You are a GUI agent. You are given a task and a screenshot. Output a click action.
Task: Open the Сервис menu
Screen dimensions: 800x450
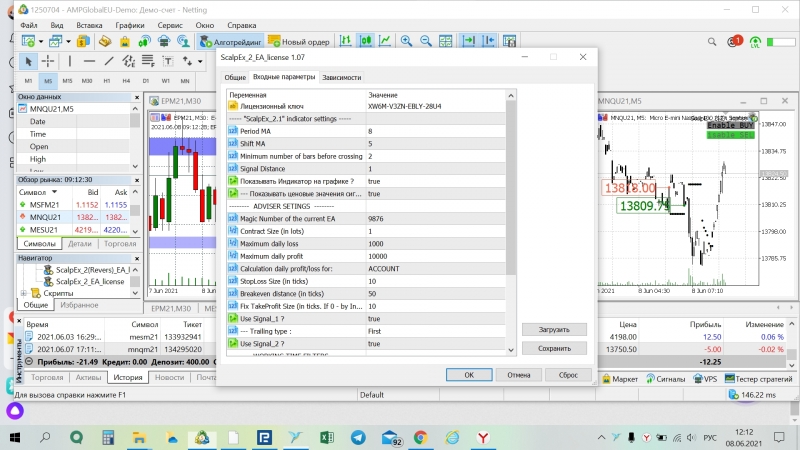coord(170,23)
